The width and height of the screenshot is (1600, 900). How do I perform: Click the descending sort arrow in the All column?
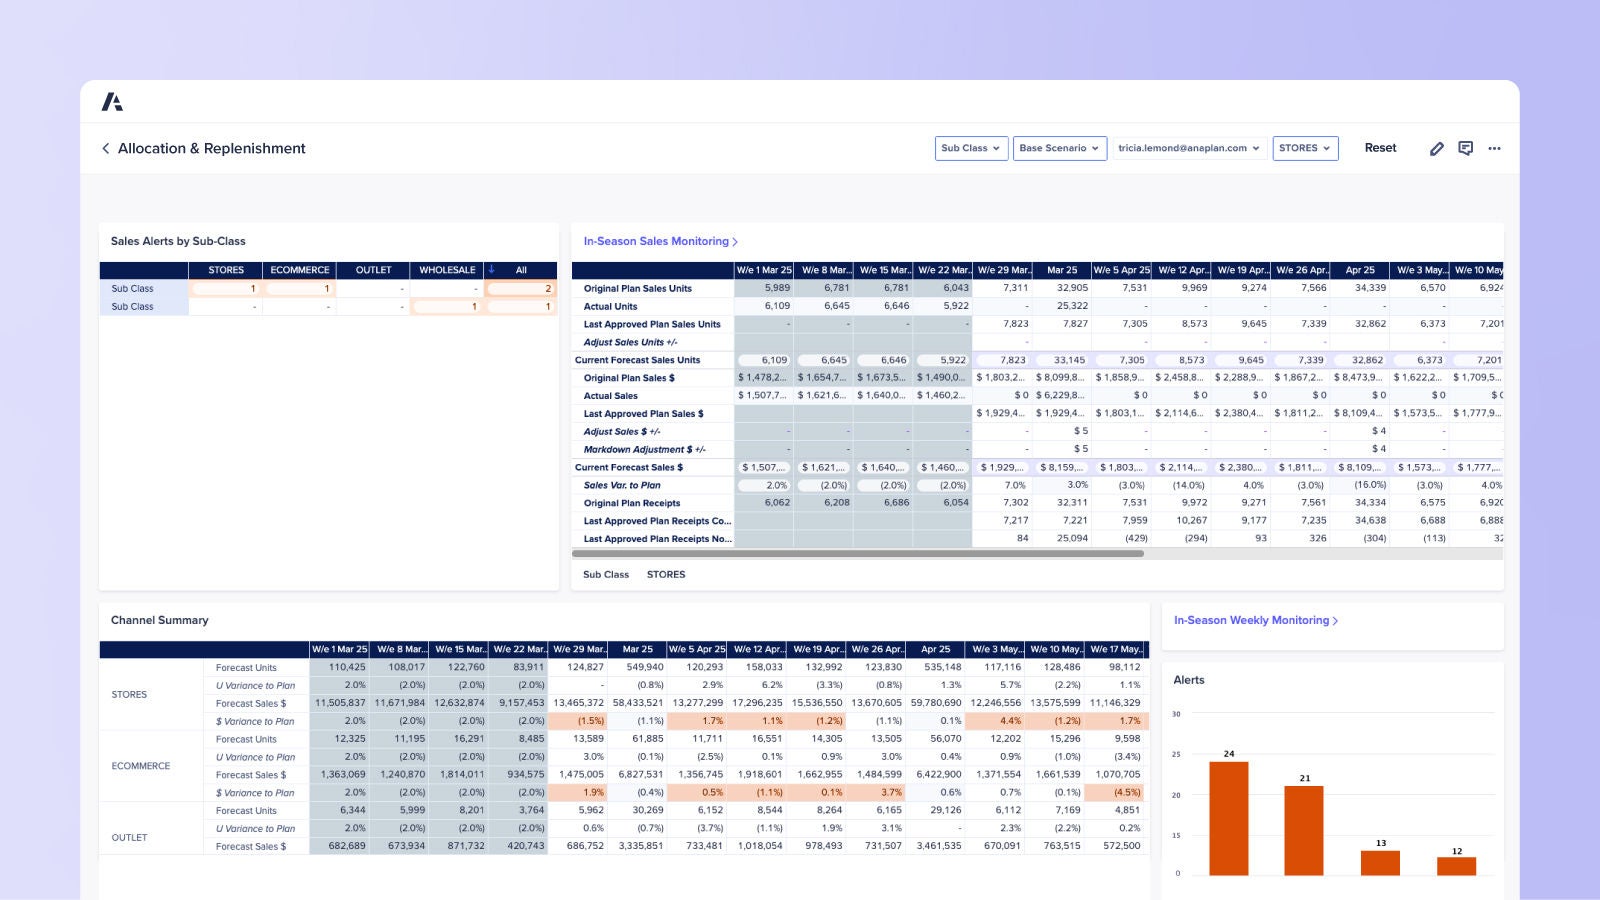click(x=491, y=269)
